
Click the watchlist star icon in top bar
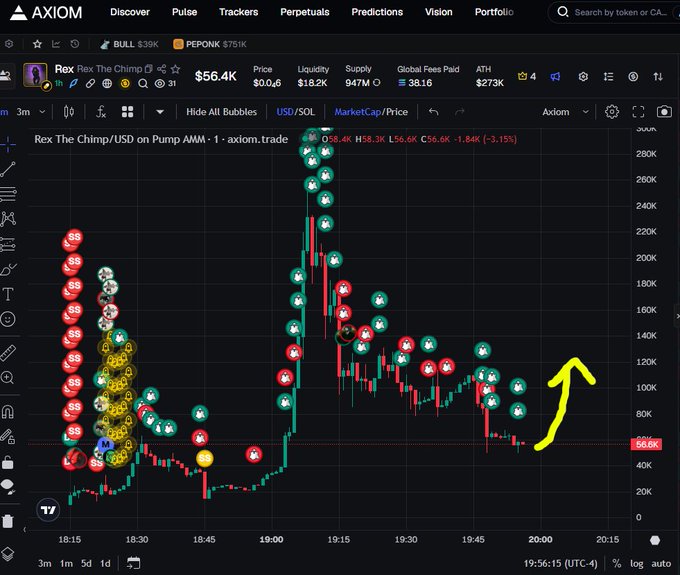click(x=37, y=44)
